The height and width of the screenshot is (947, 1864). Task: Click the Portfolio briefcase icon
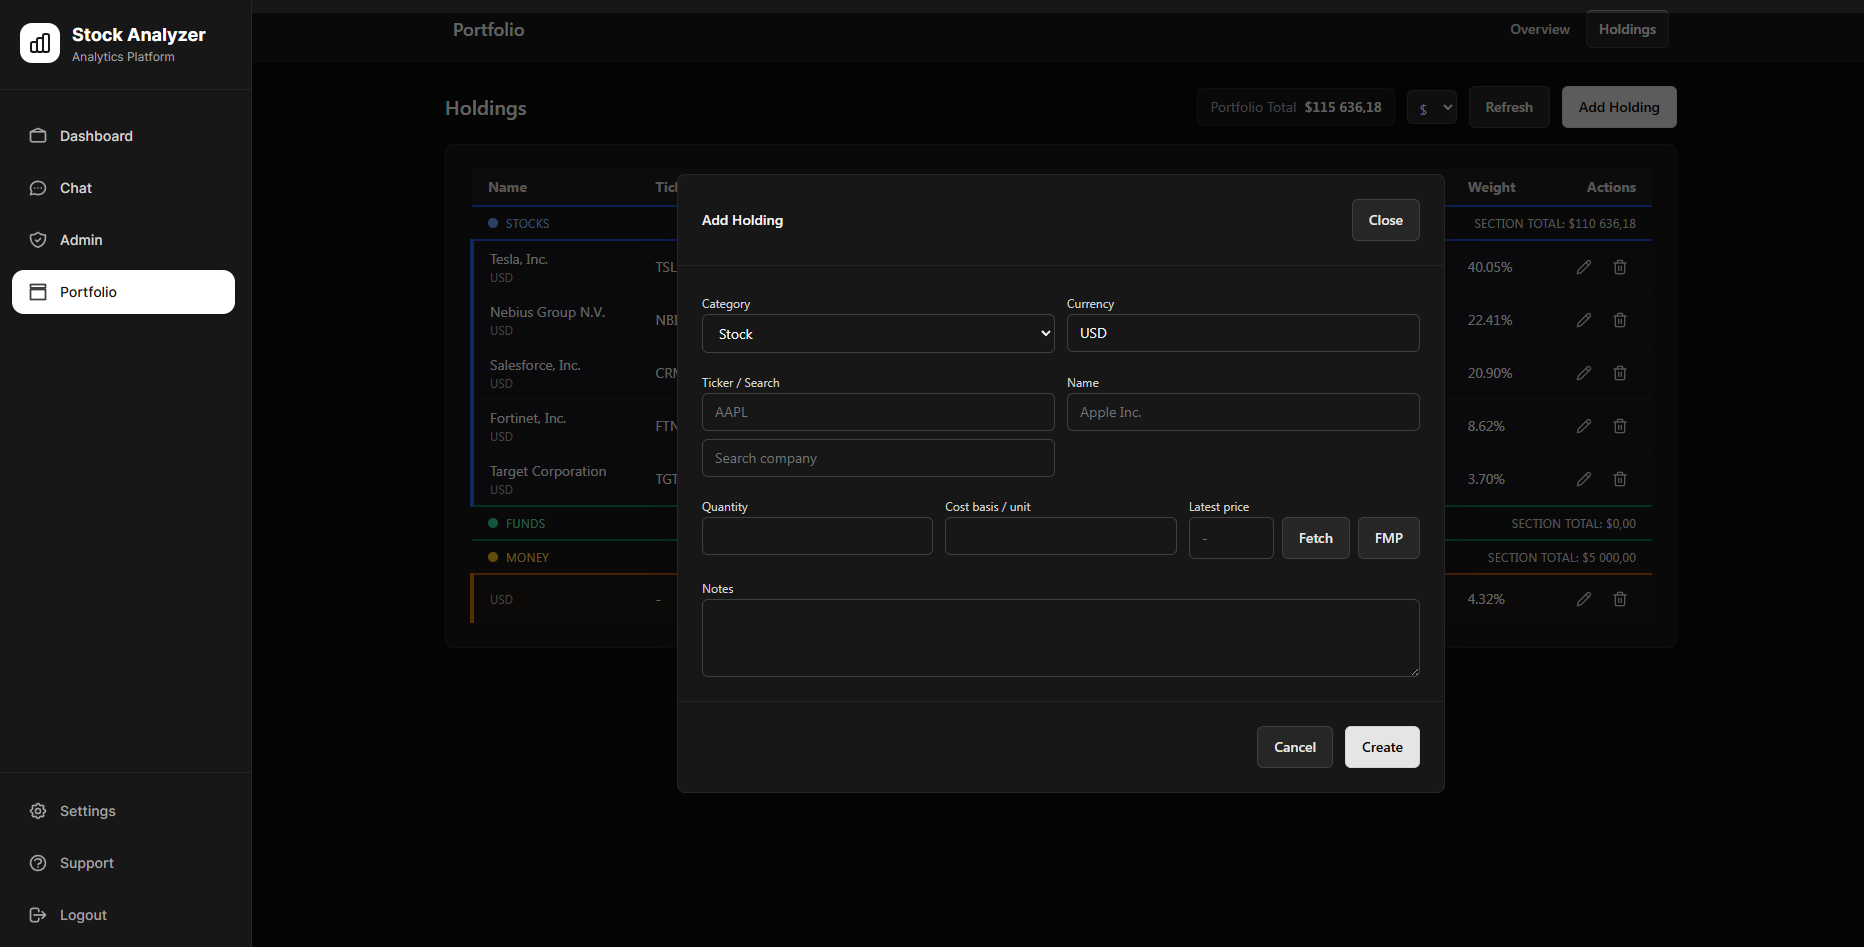[x=38, y=291]
